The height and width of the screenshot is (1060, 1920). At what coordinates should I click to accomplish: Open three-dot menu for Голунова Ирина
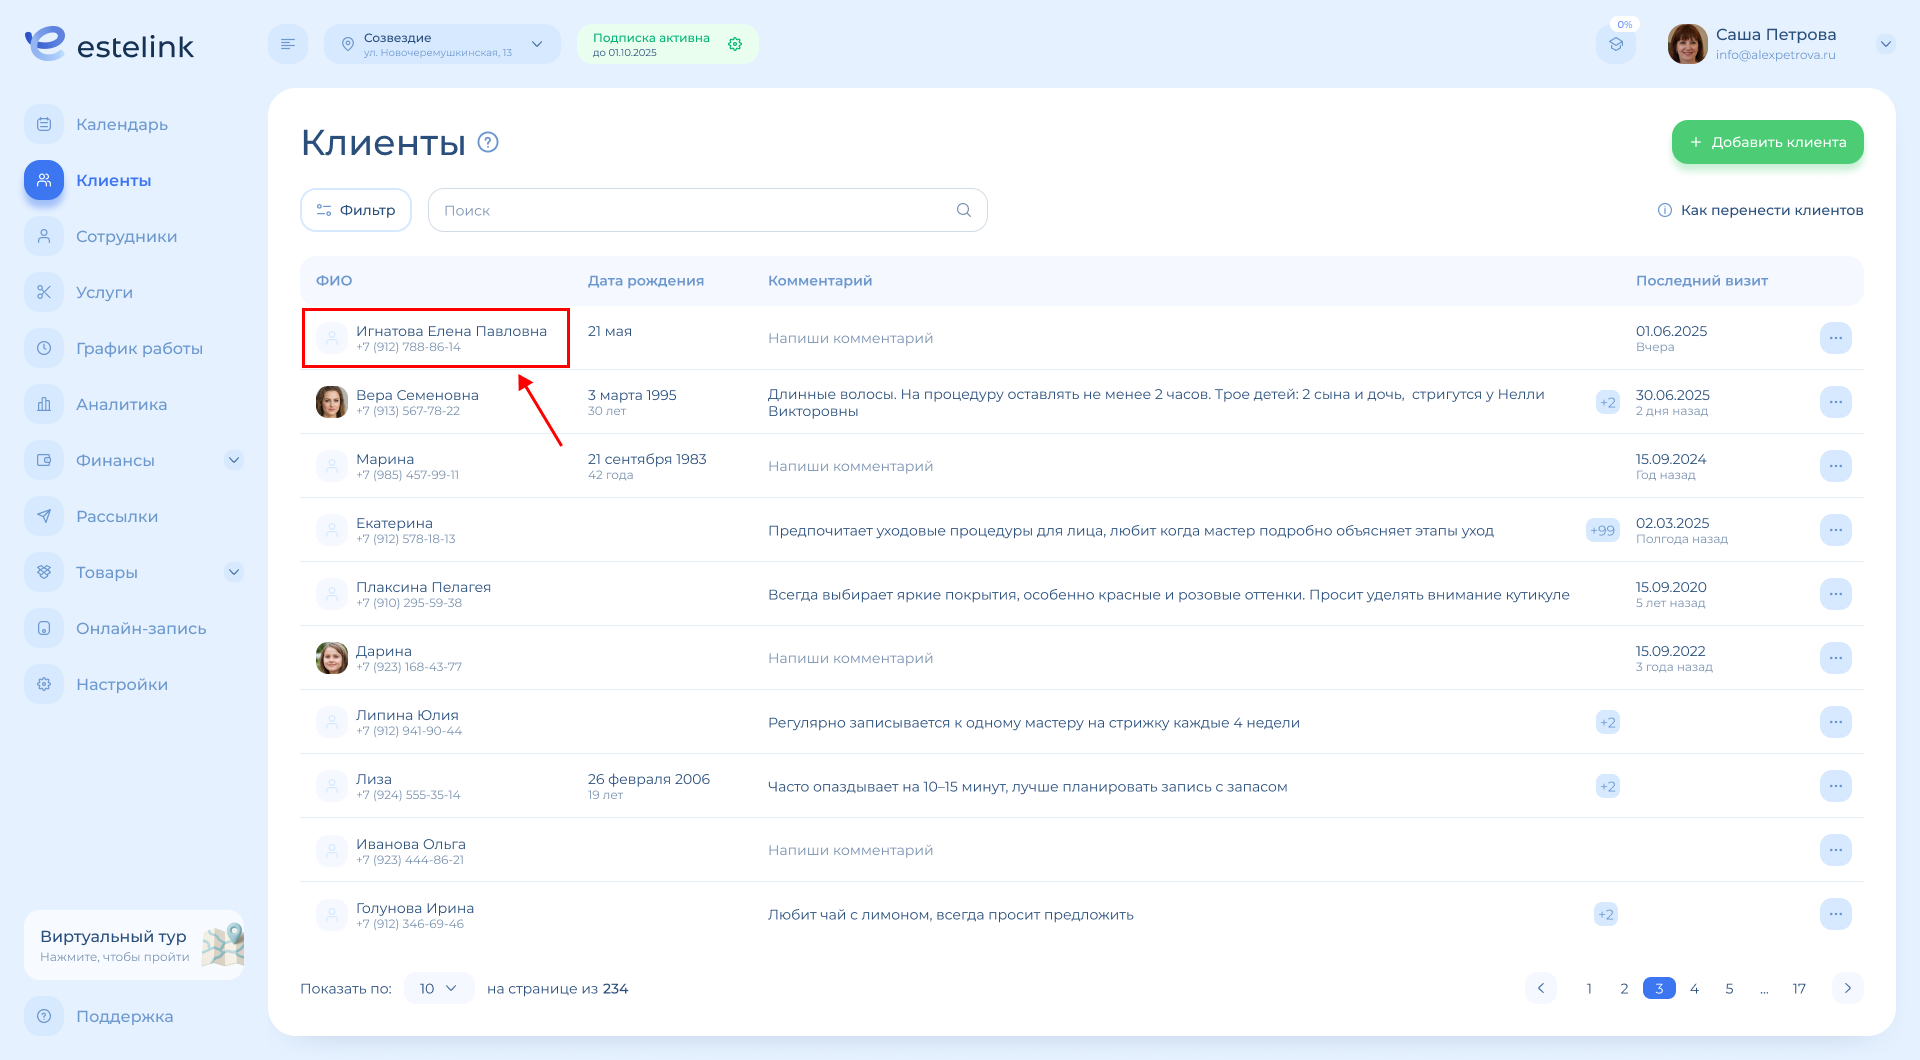1835,914
